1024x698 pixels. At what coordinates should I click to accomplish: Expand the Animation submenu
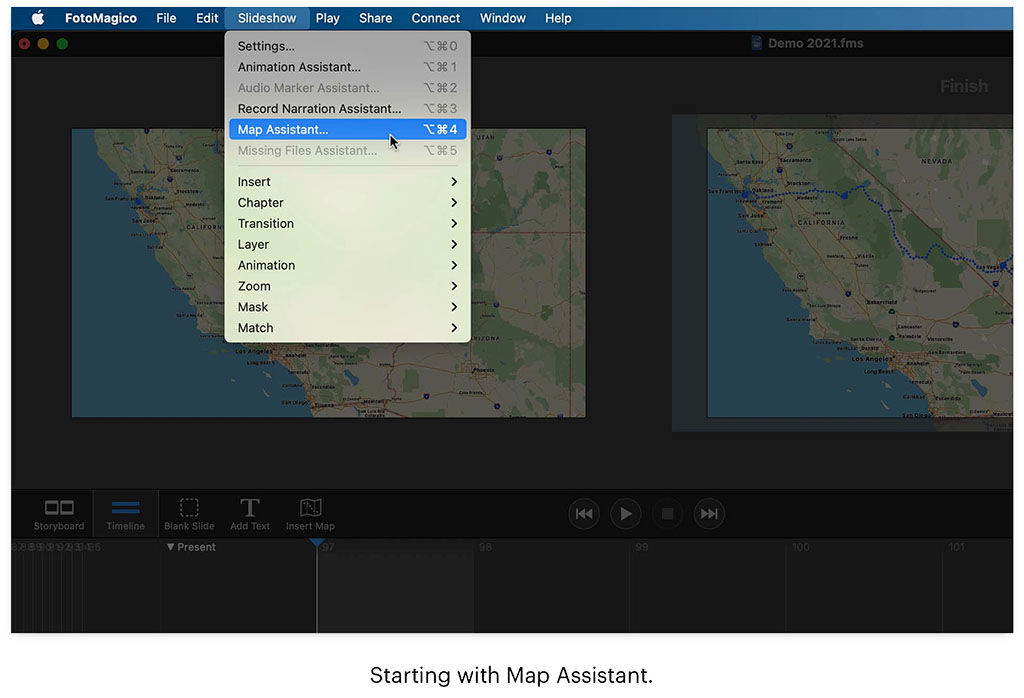click(x=347, y=266)
